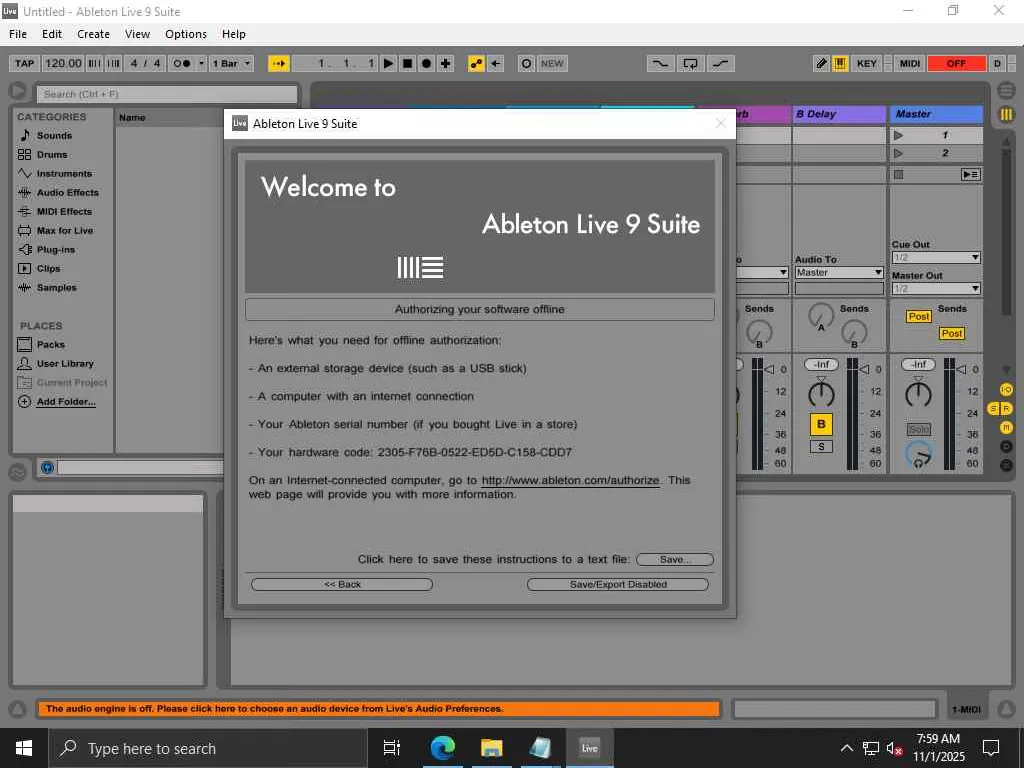Select the Drums category
This screenshot has height=768, width=1024.
point(52,155)
